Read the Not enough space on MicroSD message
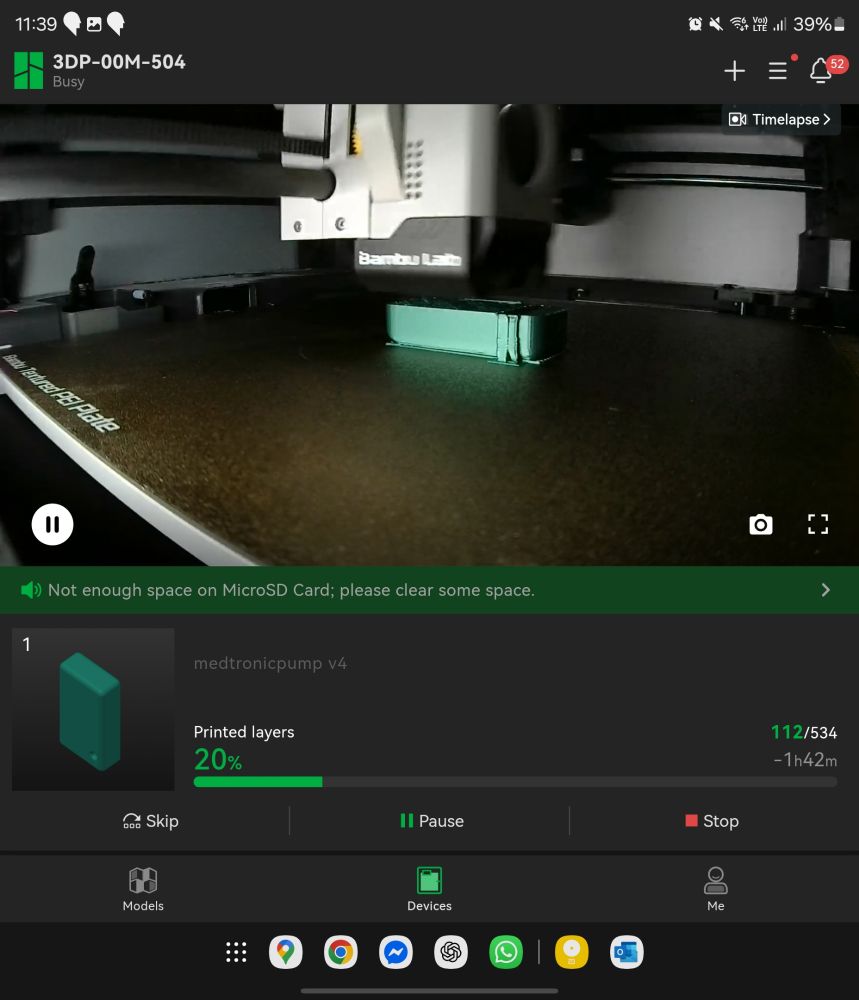This screenshot has width=859, height=1000. click(291, 590)
